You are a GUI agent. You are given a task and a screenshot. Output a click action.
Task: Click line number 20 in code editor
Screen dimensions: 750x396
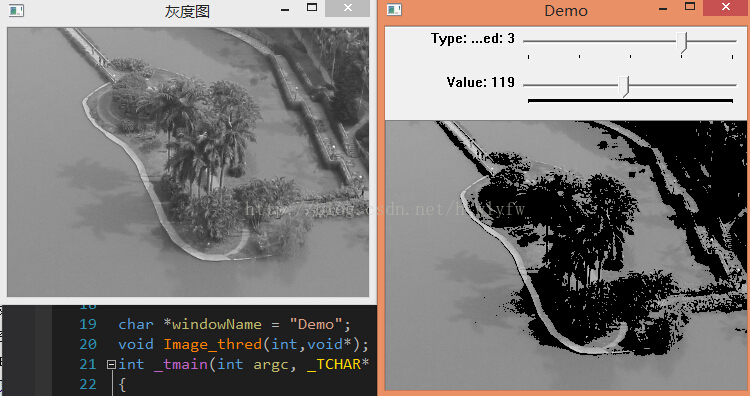(x=88, y=344)
